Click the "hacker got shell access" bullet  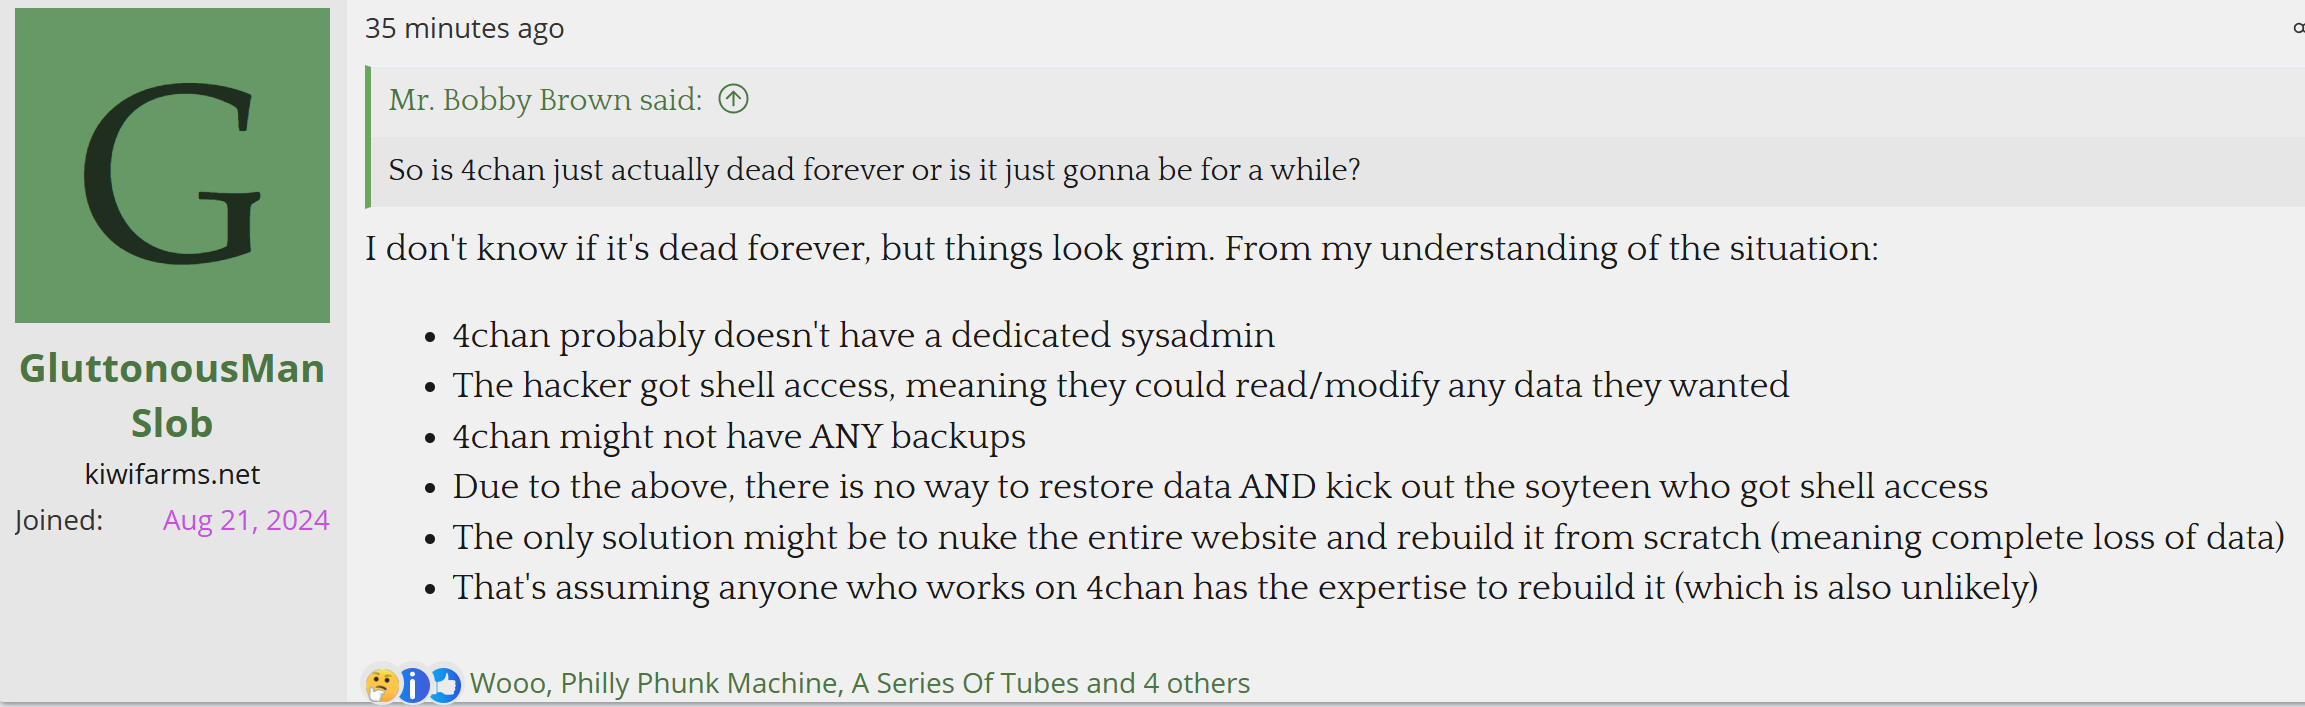[1120, 385]
